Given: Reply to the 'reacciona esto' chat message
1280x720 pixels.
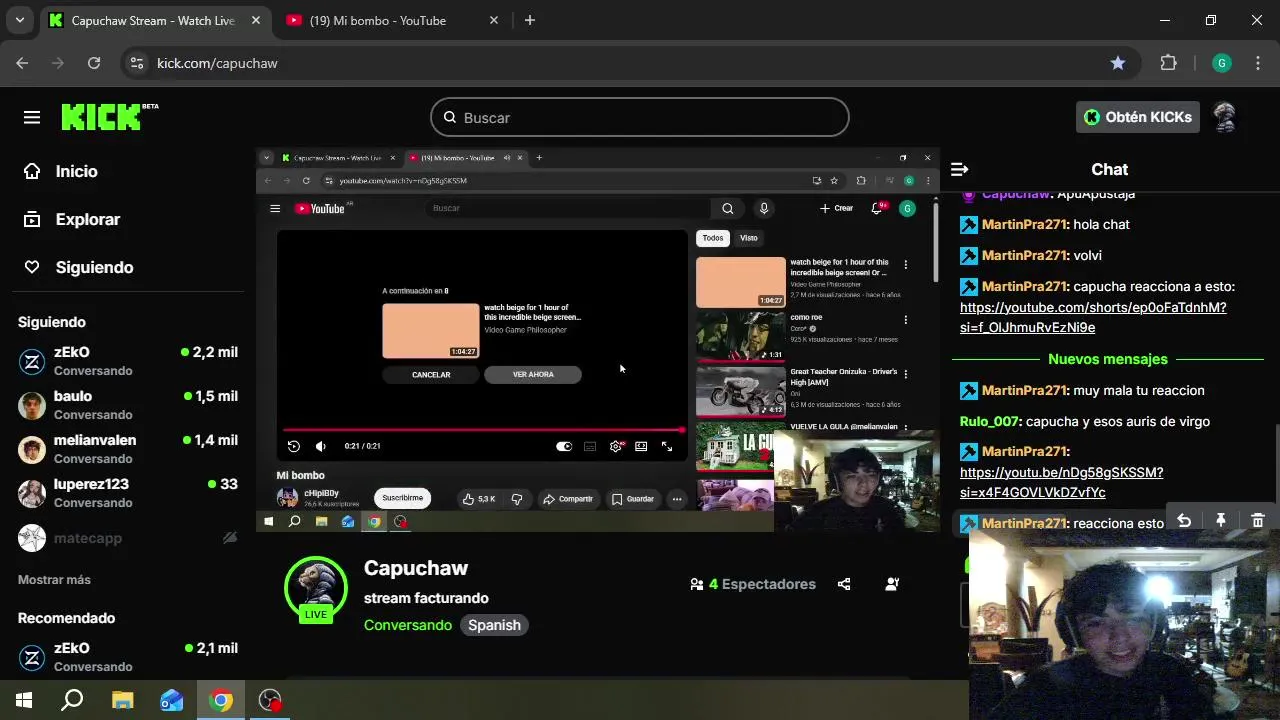Looking at the screenshot, I should click(1184, 520).
